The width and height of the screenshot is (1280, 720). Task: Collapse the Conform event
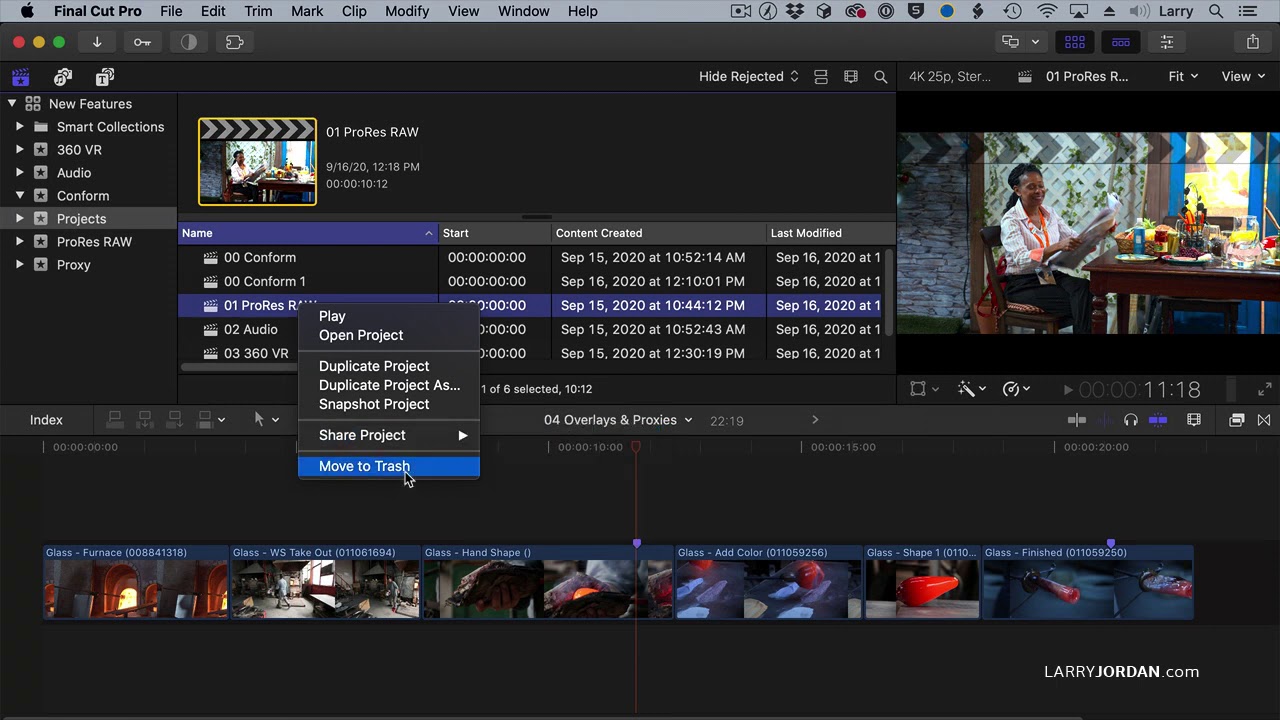(19, 195)
